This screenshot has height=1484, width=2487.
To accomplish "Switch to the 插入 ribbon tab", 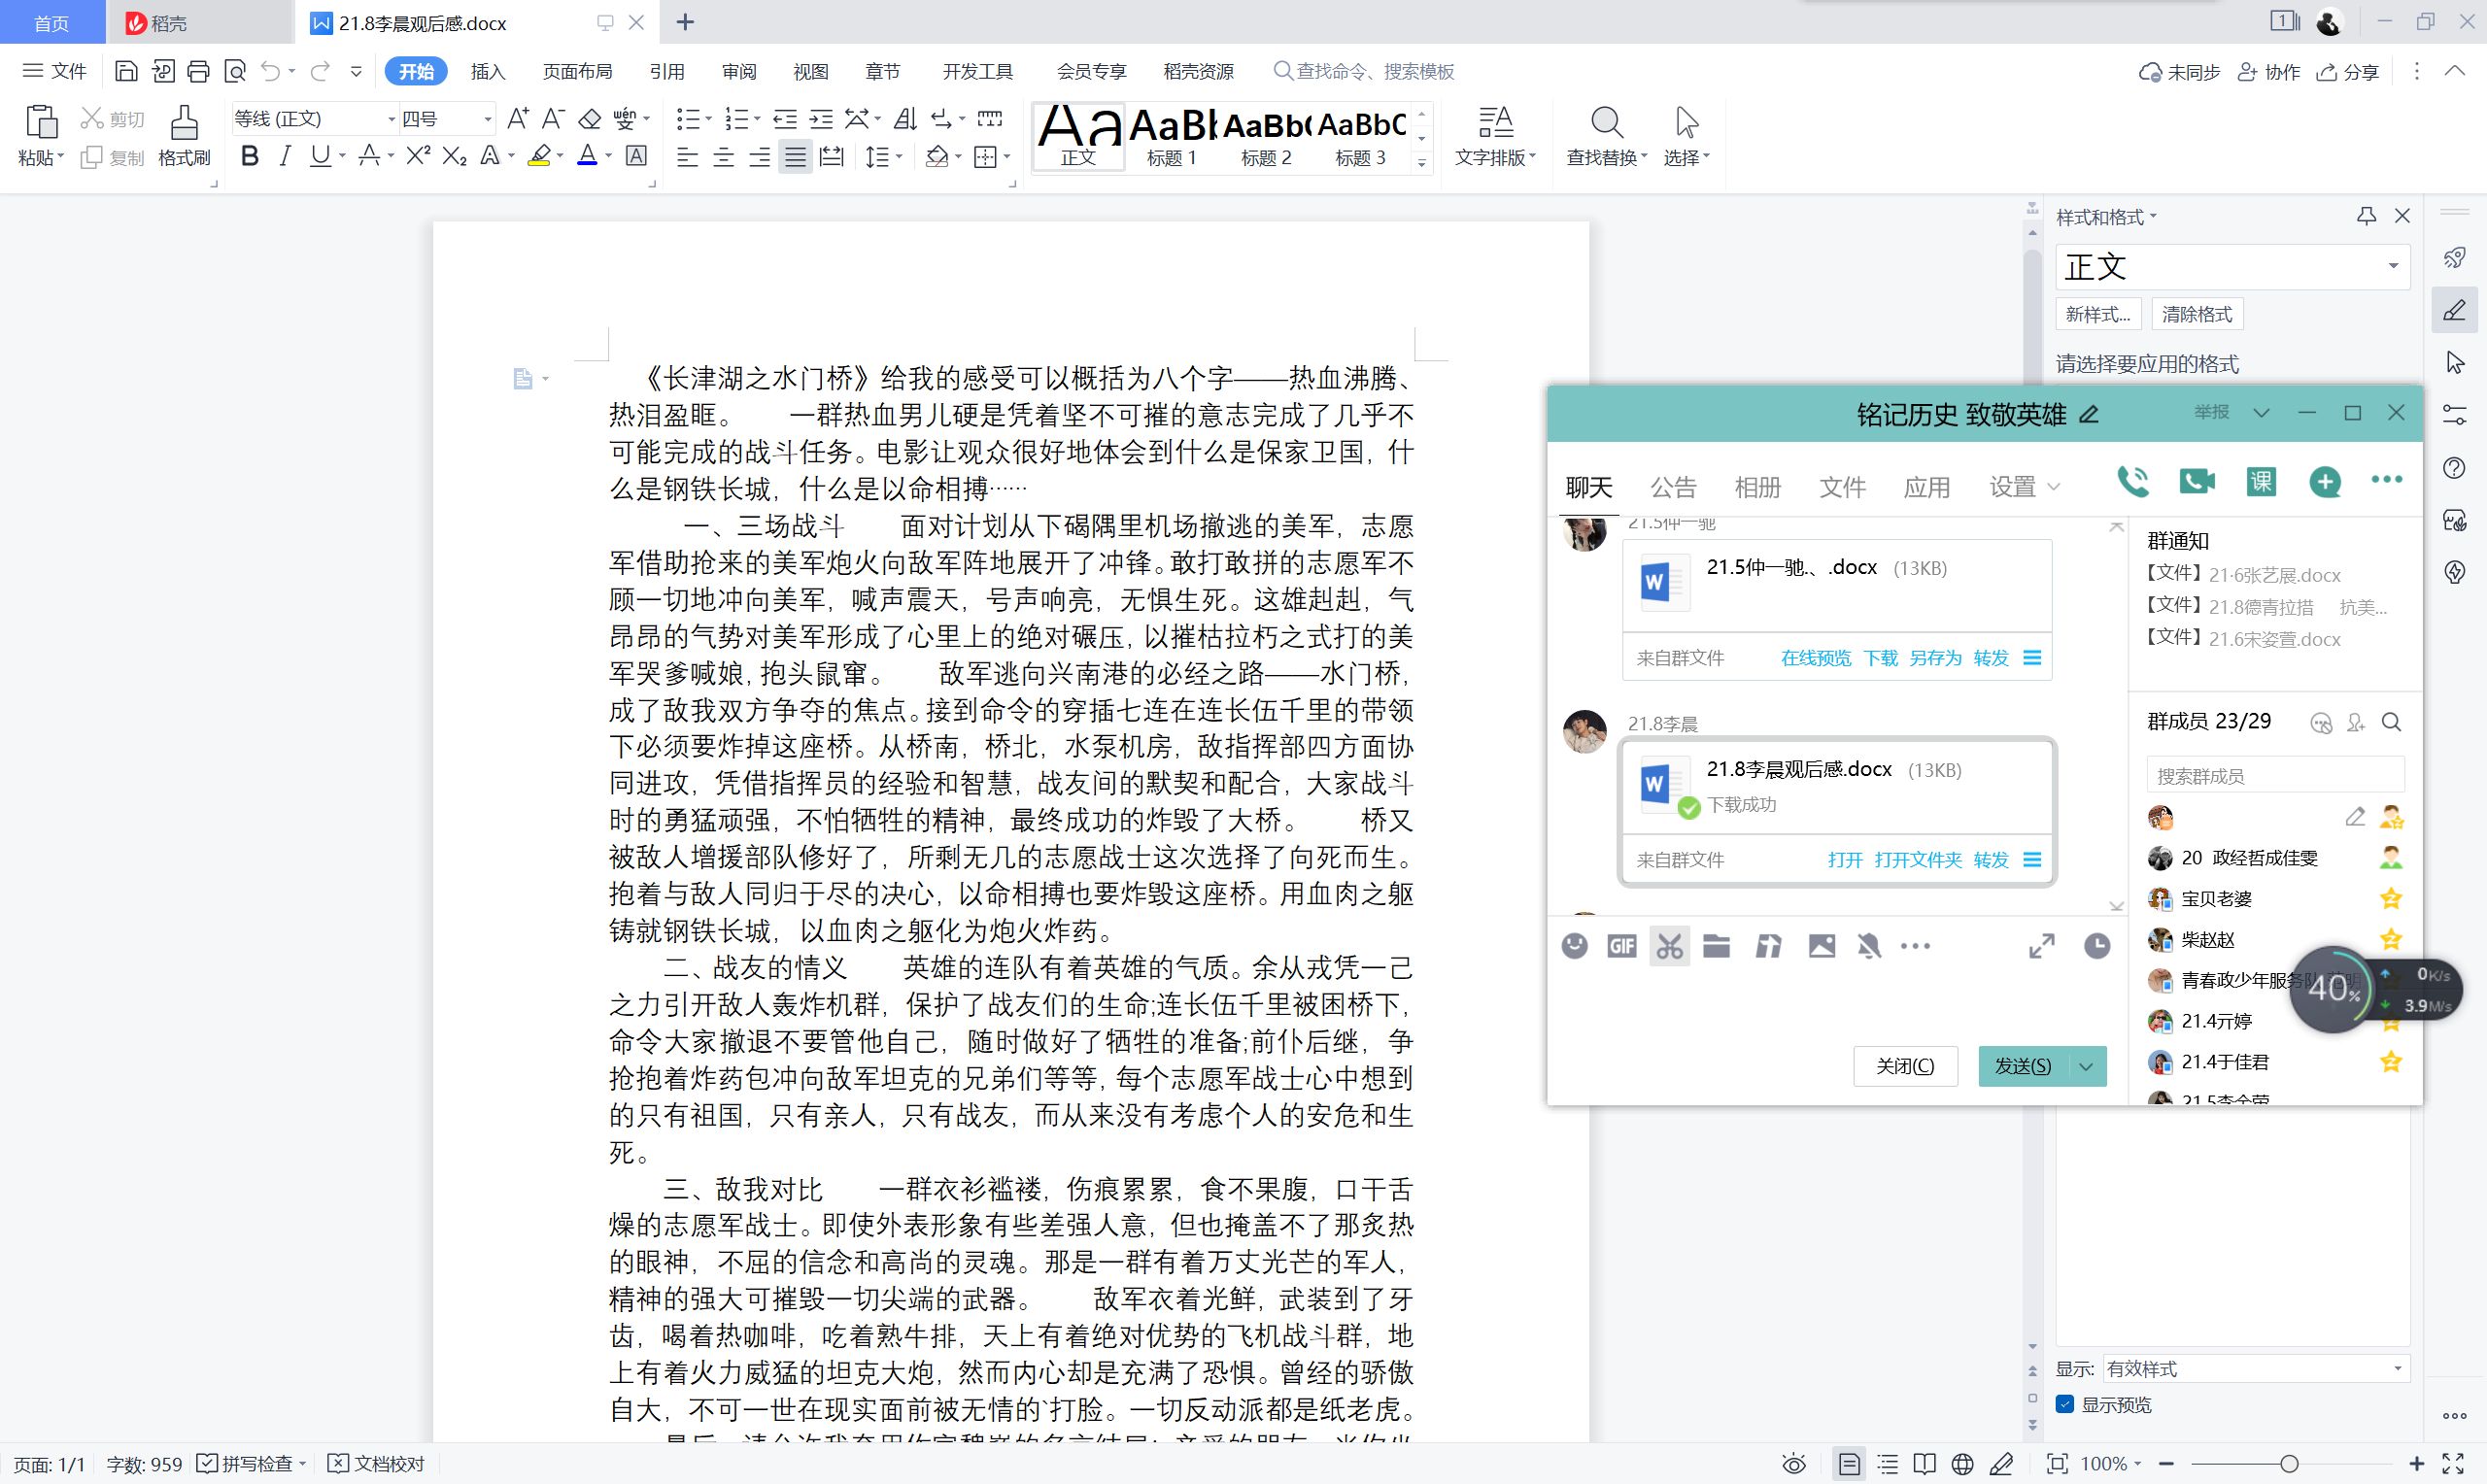I will [488, 71].
